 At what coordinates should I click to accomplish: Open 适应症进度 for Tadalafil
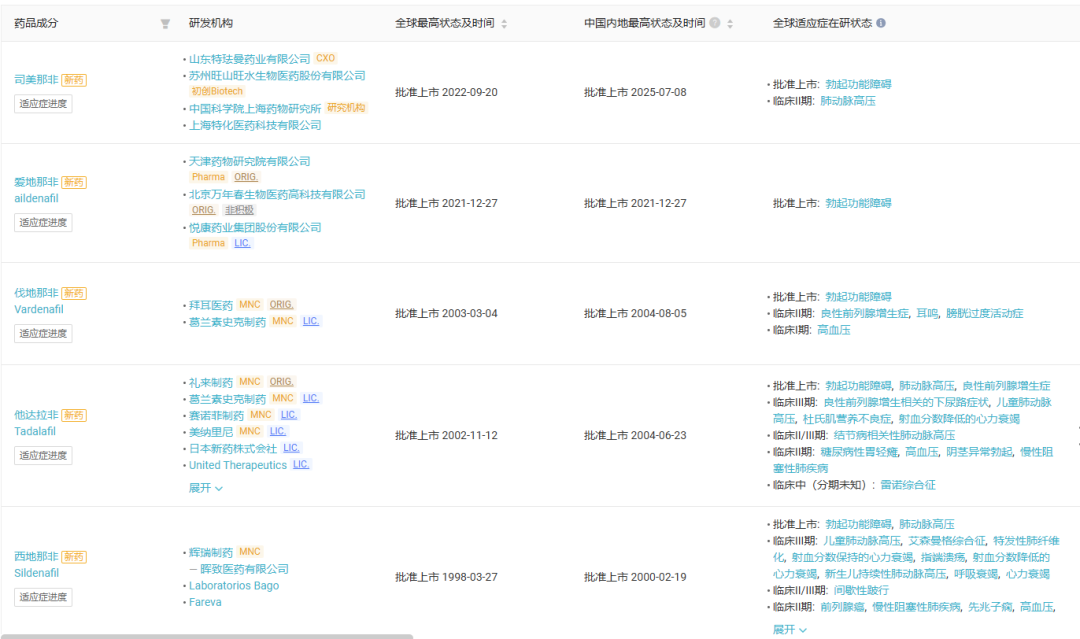[x=43, y=455]
